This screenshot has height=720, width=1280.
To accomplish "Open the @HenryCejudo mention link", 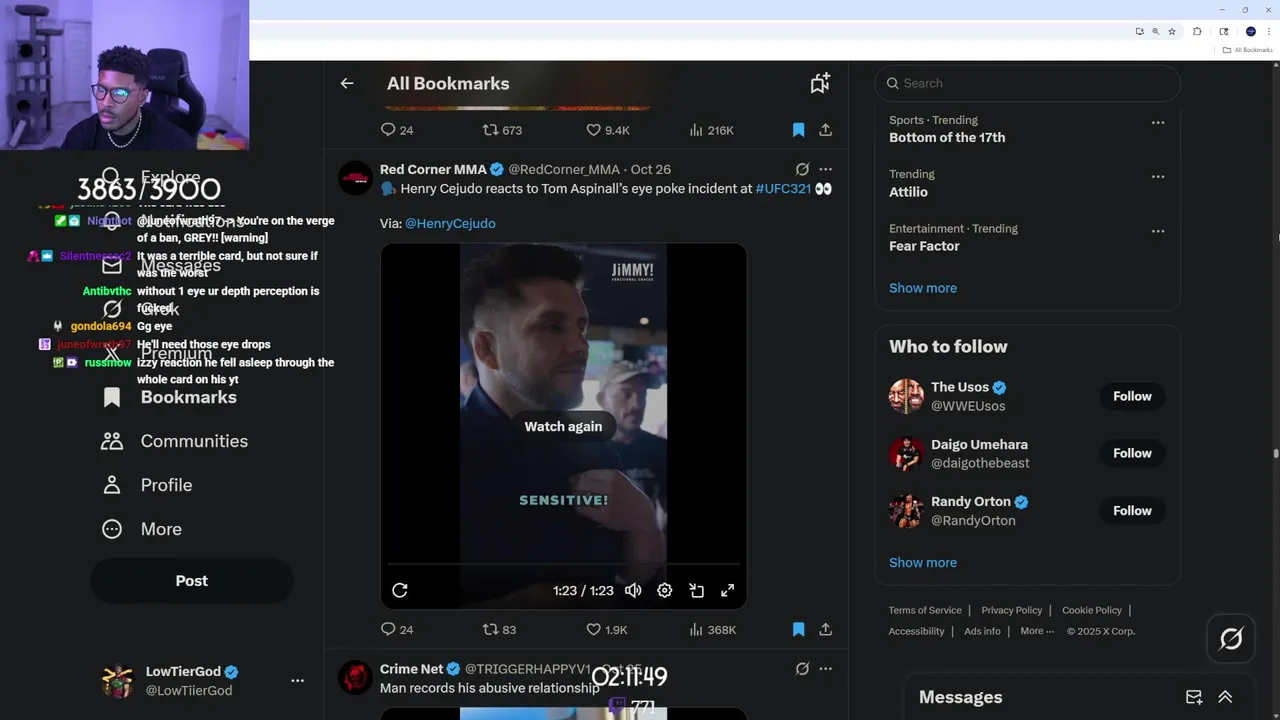I will coord(450,223).
